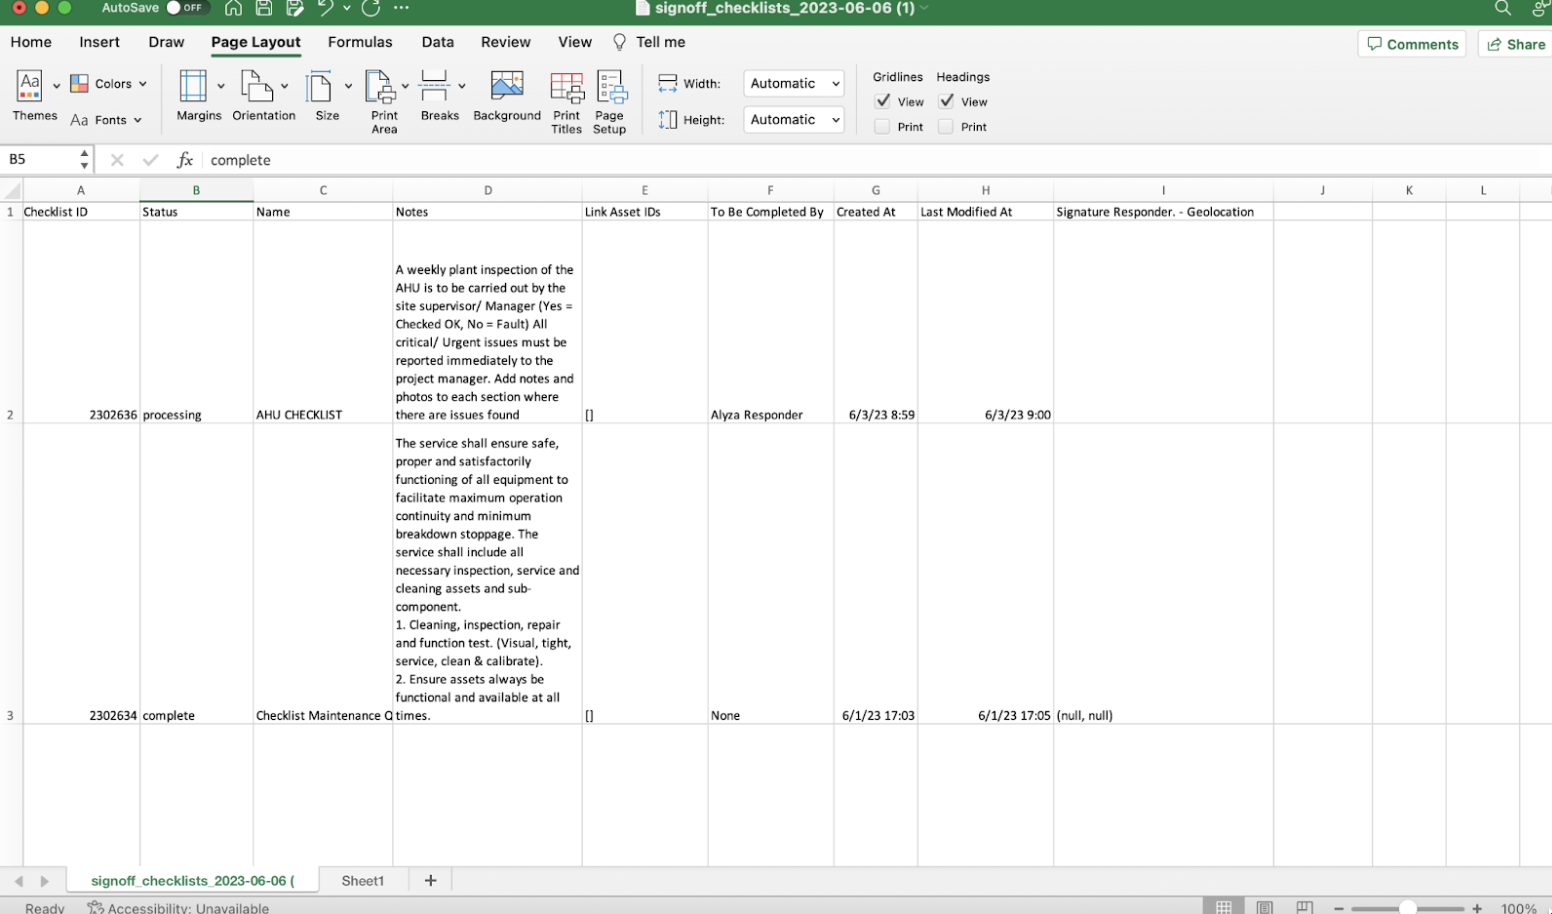Open the Insert ribbon tab

tap(100, 42)
